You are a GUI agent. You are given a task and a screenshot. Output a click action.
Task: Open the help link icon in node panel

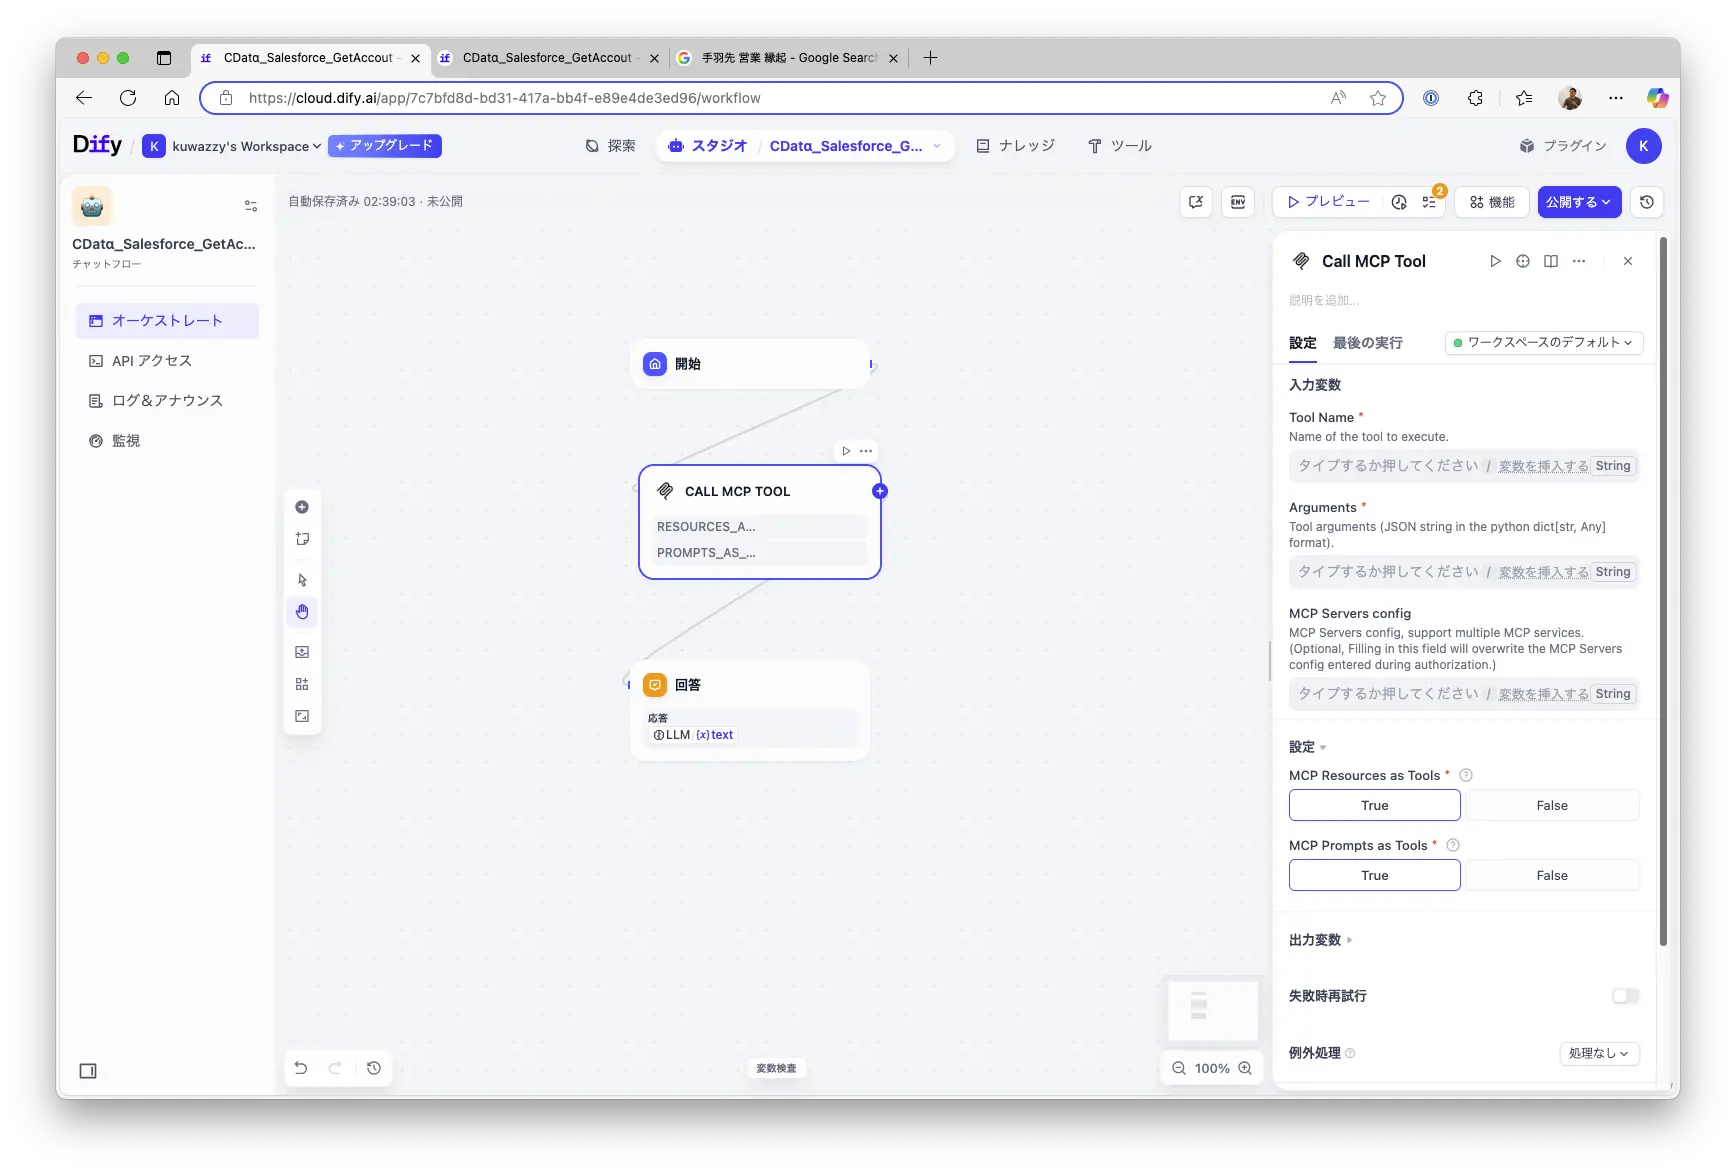coord(1551,261)
